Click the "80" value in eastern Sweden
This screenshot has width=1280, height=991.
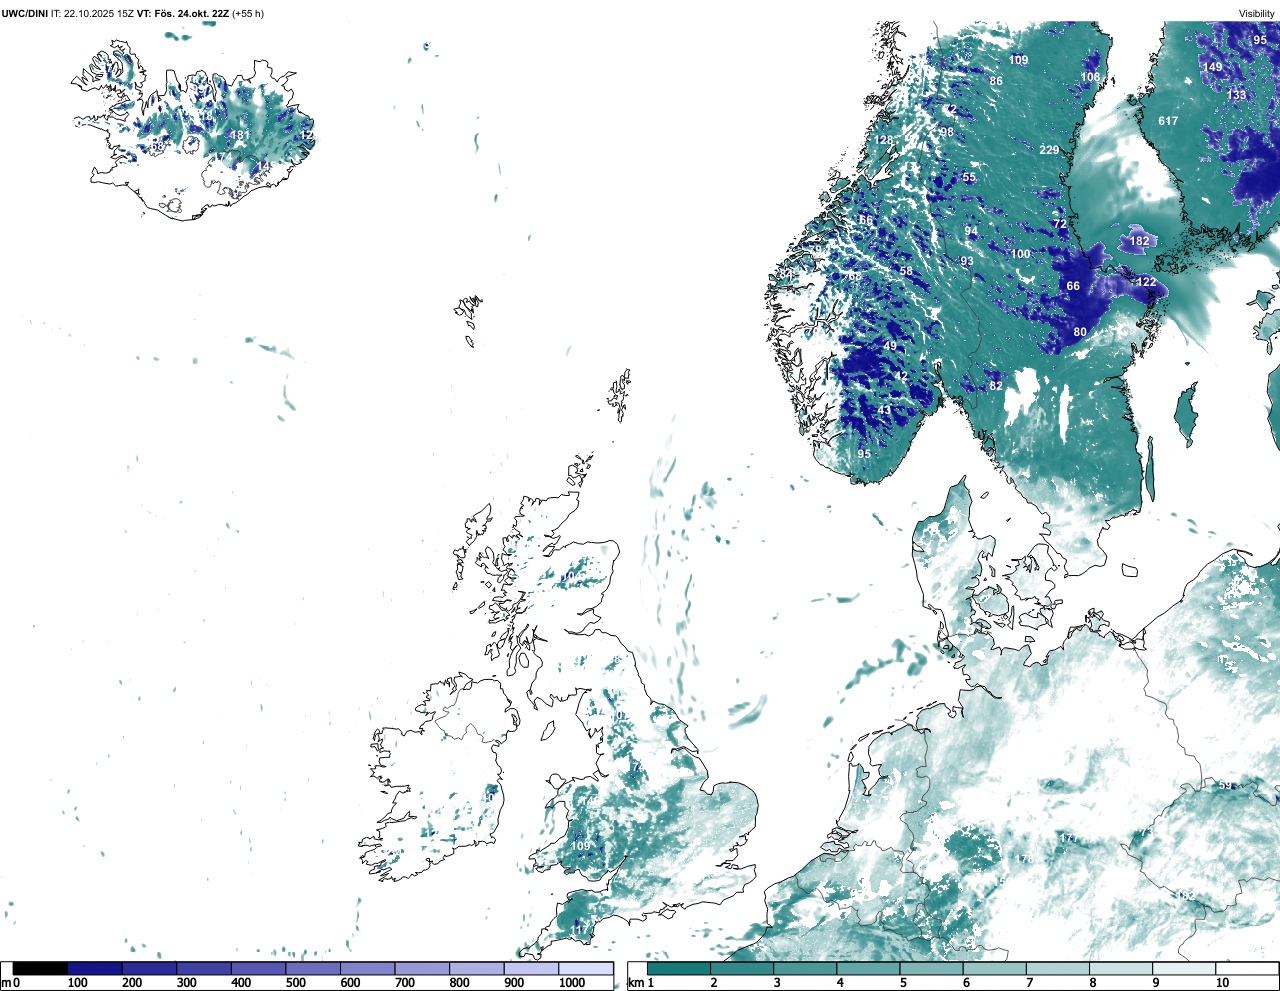click(x=1080, y=332)
